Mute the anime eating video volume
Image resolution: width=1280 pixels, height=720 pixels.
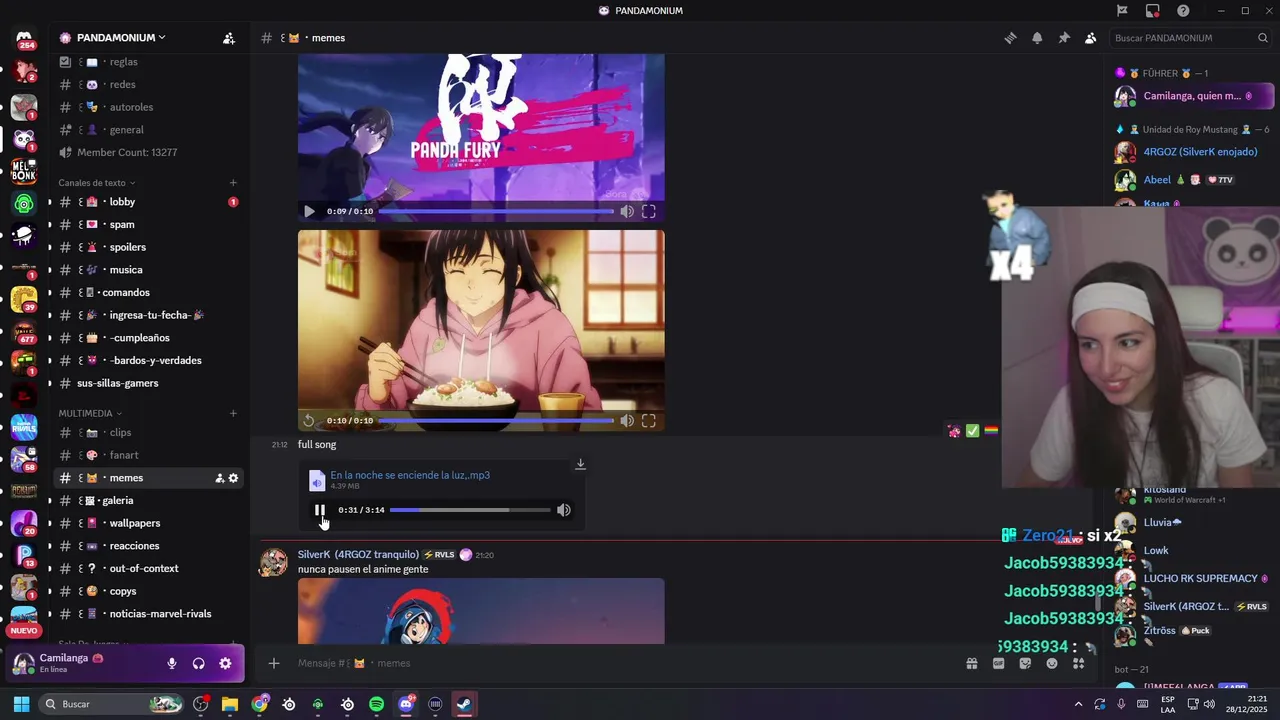point(627,421)
